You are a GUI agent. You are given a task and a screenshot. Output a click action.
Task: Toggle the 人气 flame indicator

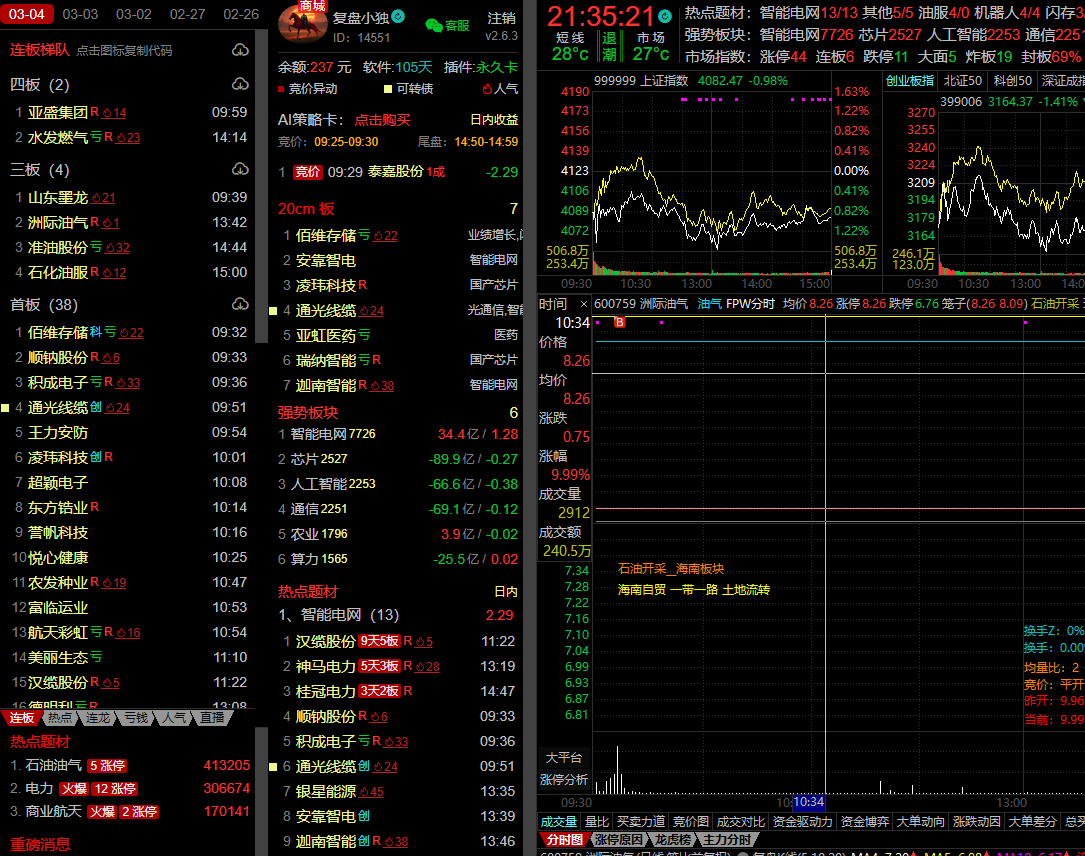click(x=486, y=89)
